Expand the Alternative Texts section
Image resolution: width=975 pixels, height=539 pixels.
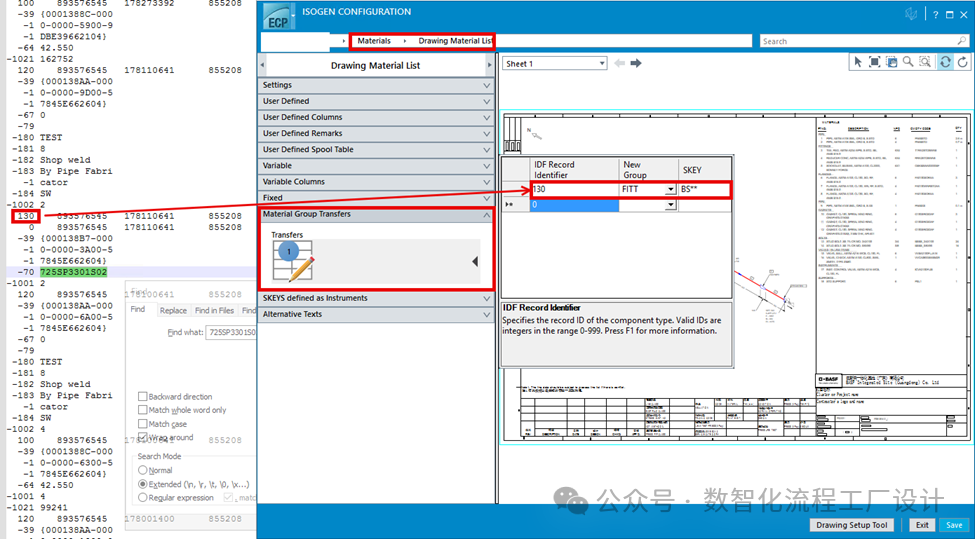(x=376, y=315)
